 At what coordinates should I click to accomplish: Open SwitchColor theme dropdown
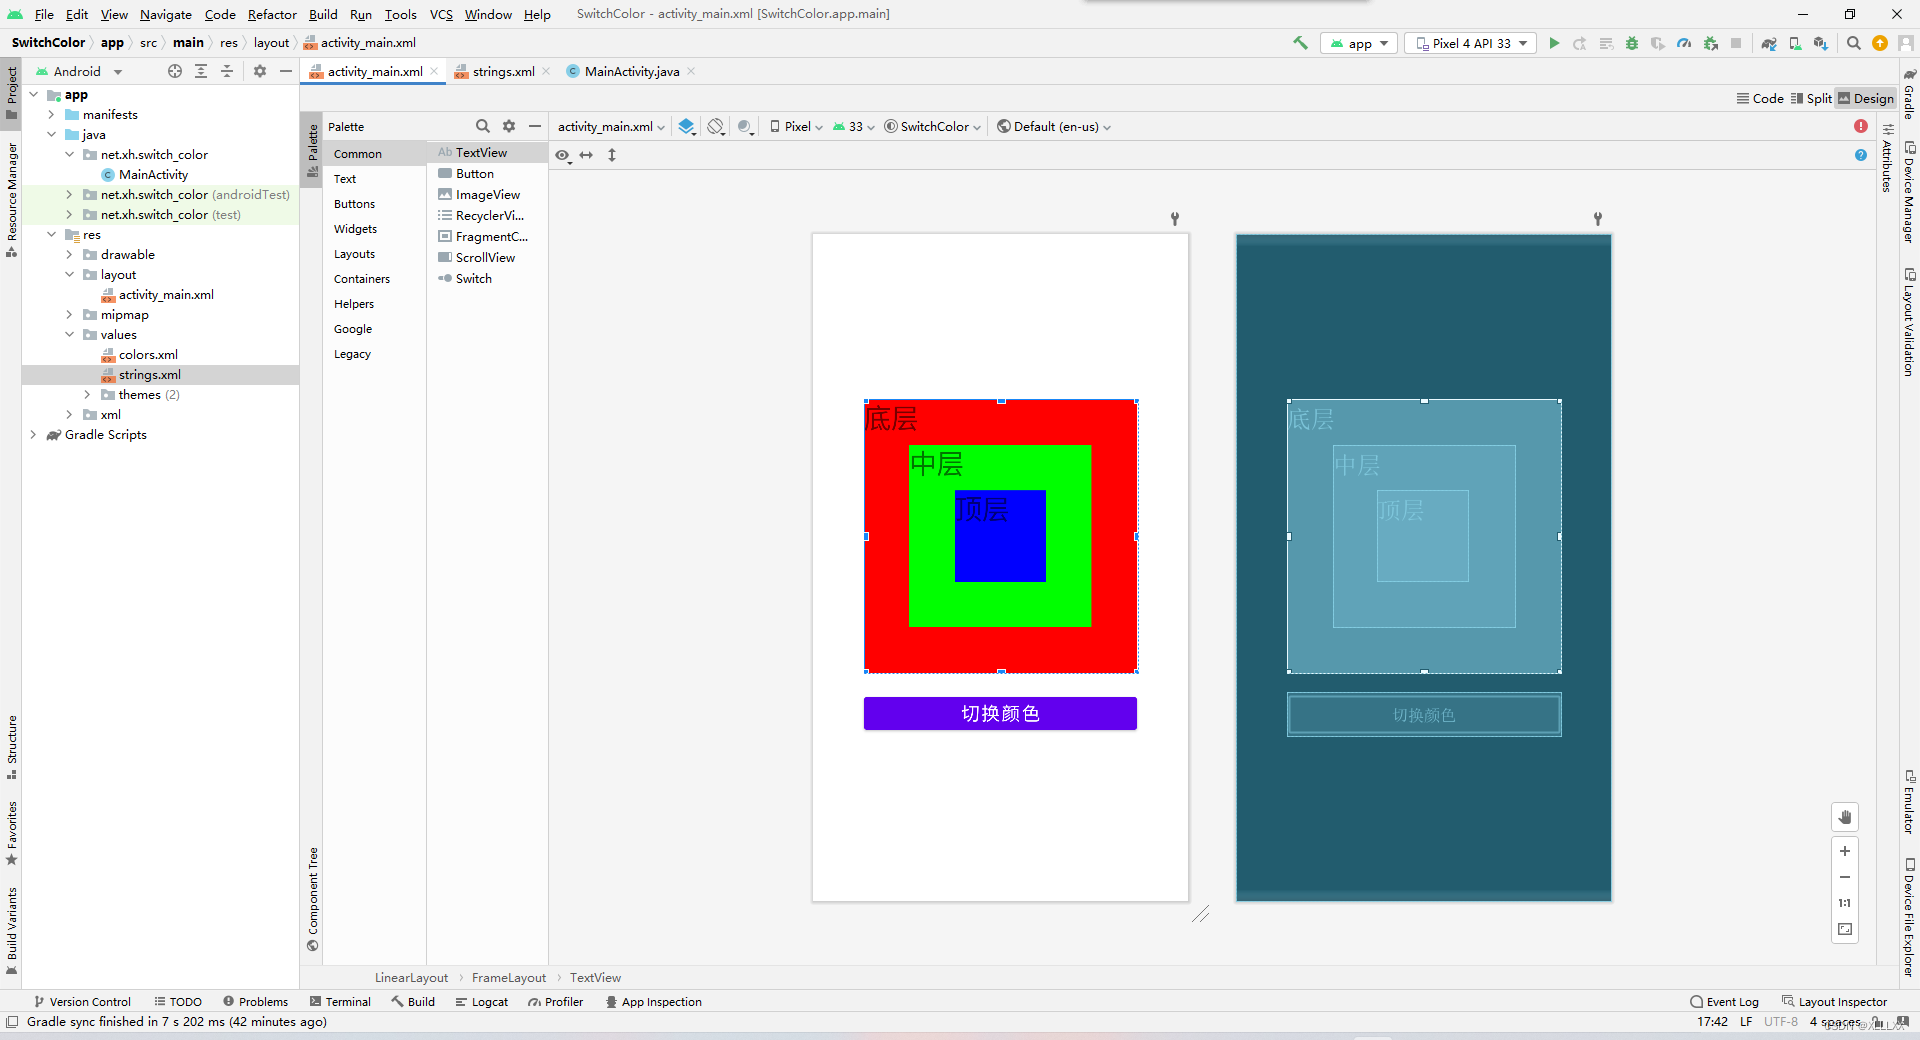pyautogui.click(x=932, y=126)
